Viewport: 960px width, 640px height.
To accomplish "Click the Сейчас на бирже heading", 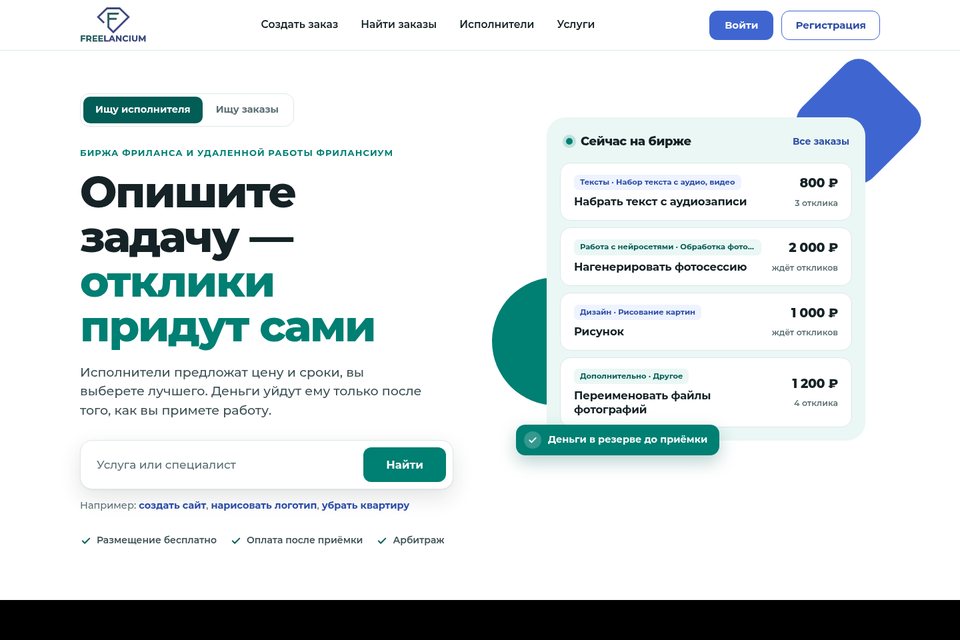I will point(636,141).
